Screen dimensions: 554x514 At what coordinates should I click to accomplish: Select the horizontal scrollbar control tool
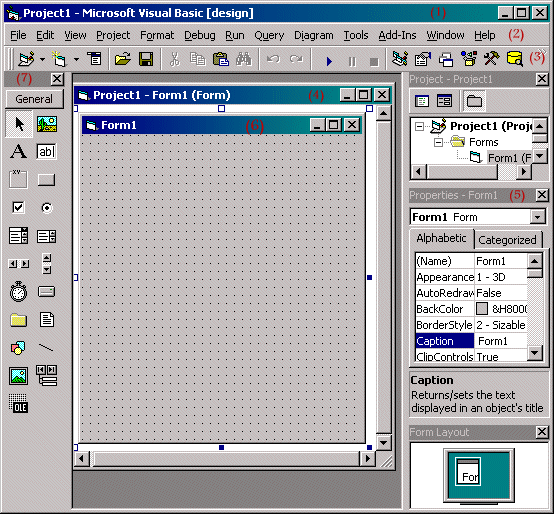[19, 264]
